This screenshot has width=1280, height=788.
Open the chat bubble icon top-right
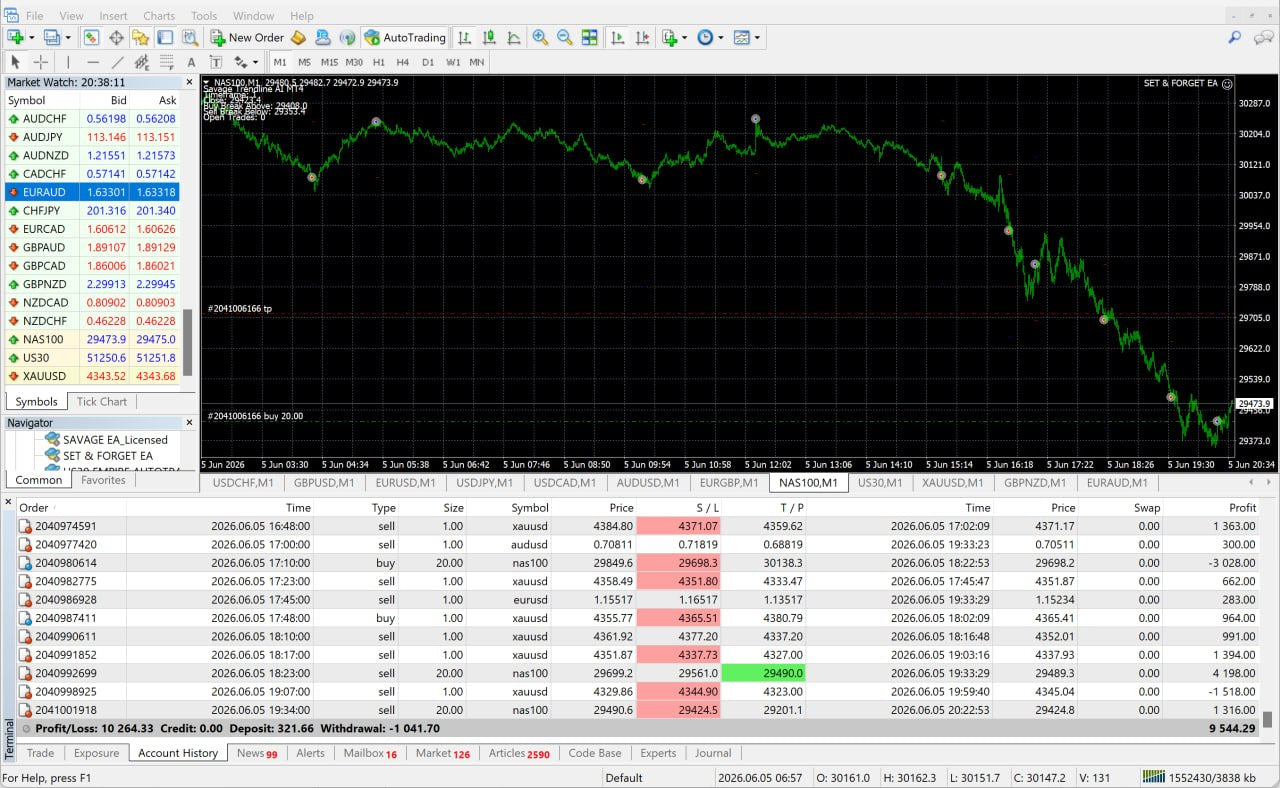click(x=1262, y=37)
